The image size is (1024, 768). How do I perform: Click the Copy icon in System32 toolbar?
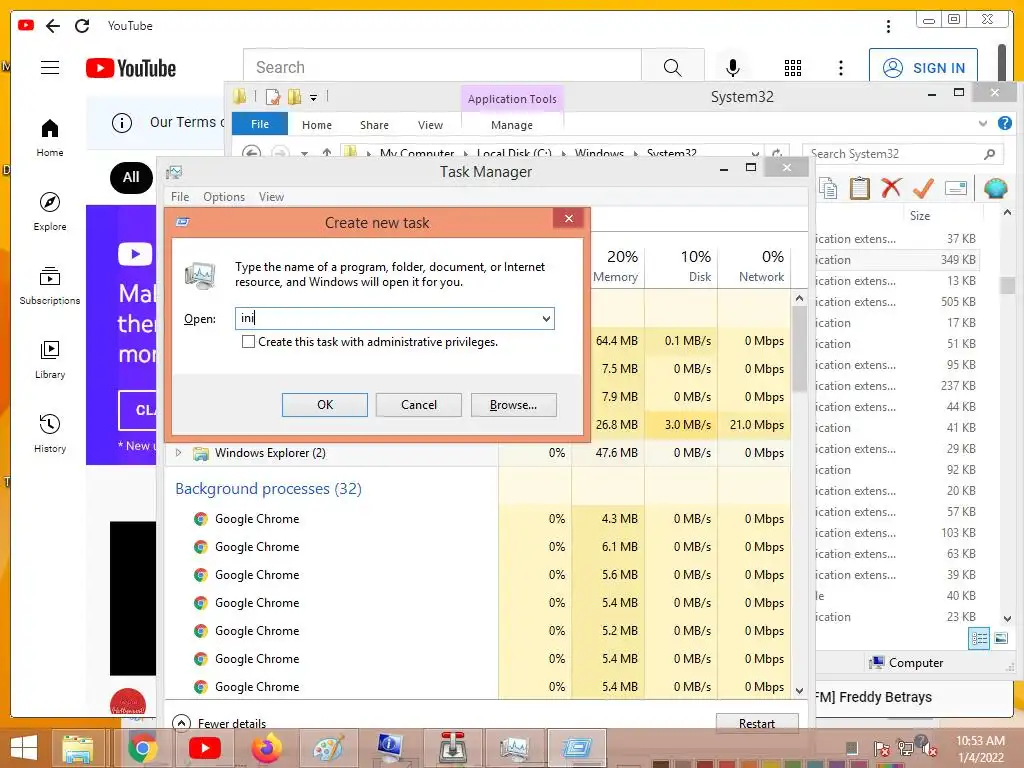pos(828,188)
